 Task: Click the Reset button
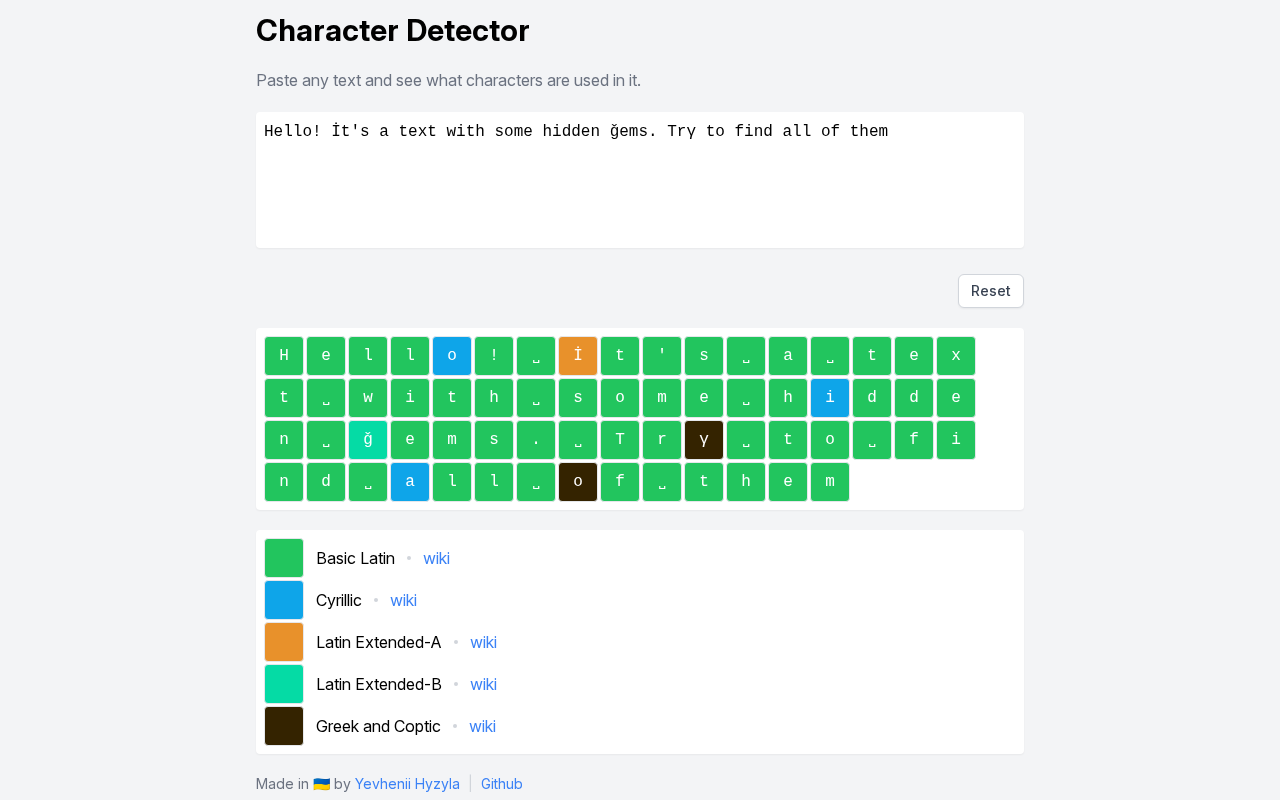(990, 291)
